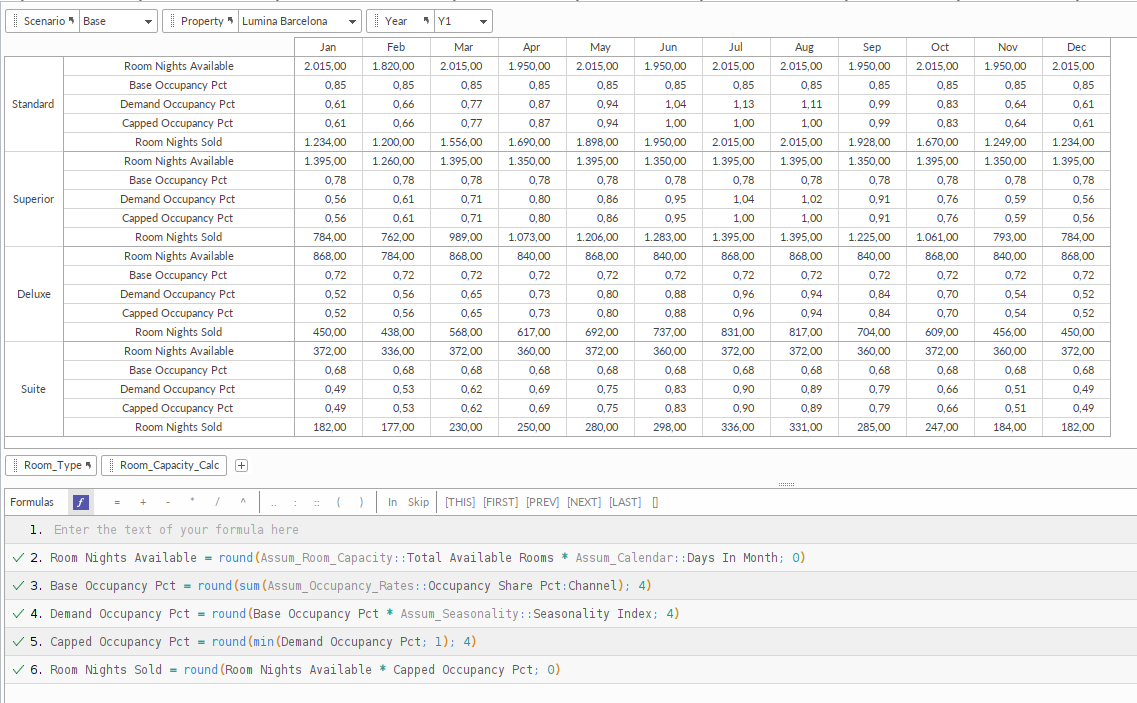Select the Room_Capacity_Calc category tile
1137x703 pixels.
(165, 466)
